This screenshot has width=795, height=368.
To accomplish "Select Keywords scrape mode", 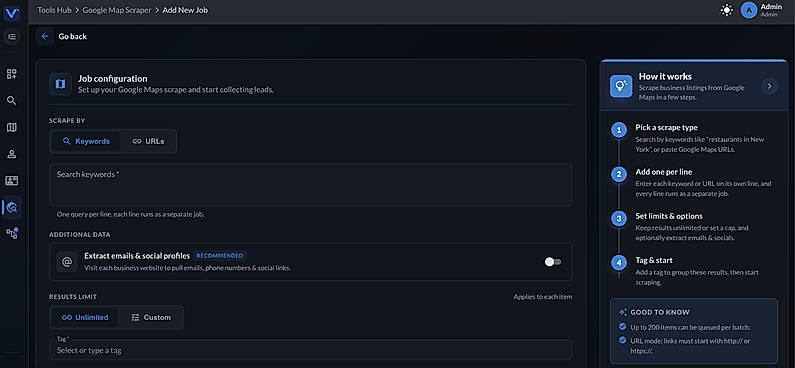I will tap(86, 141).
